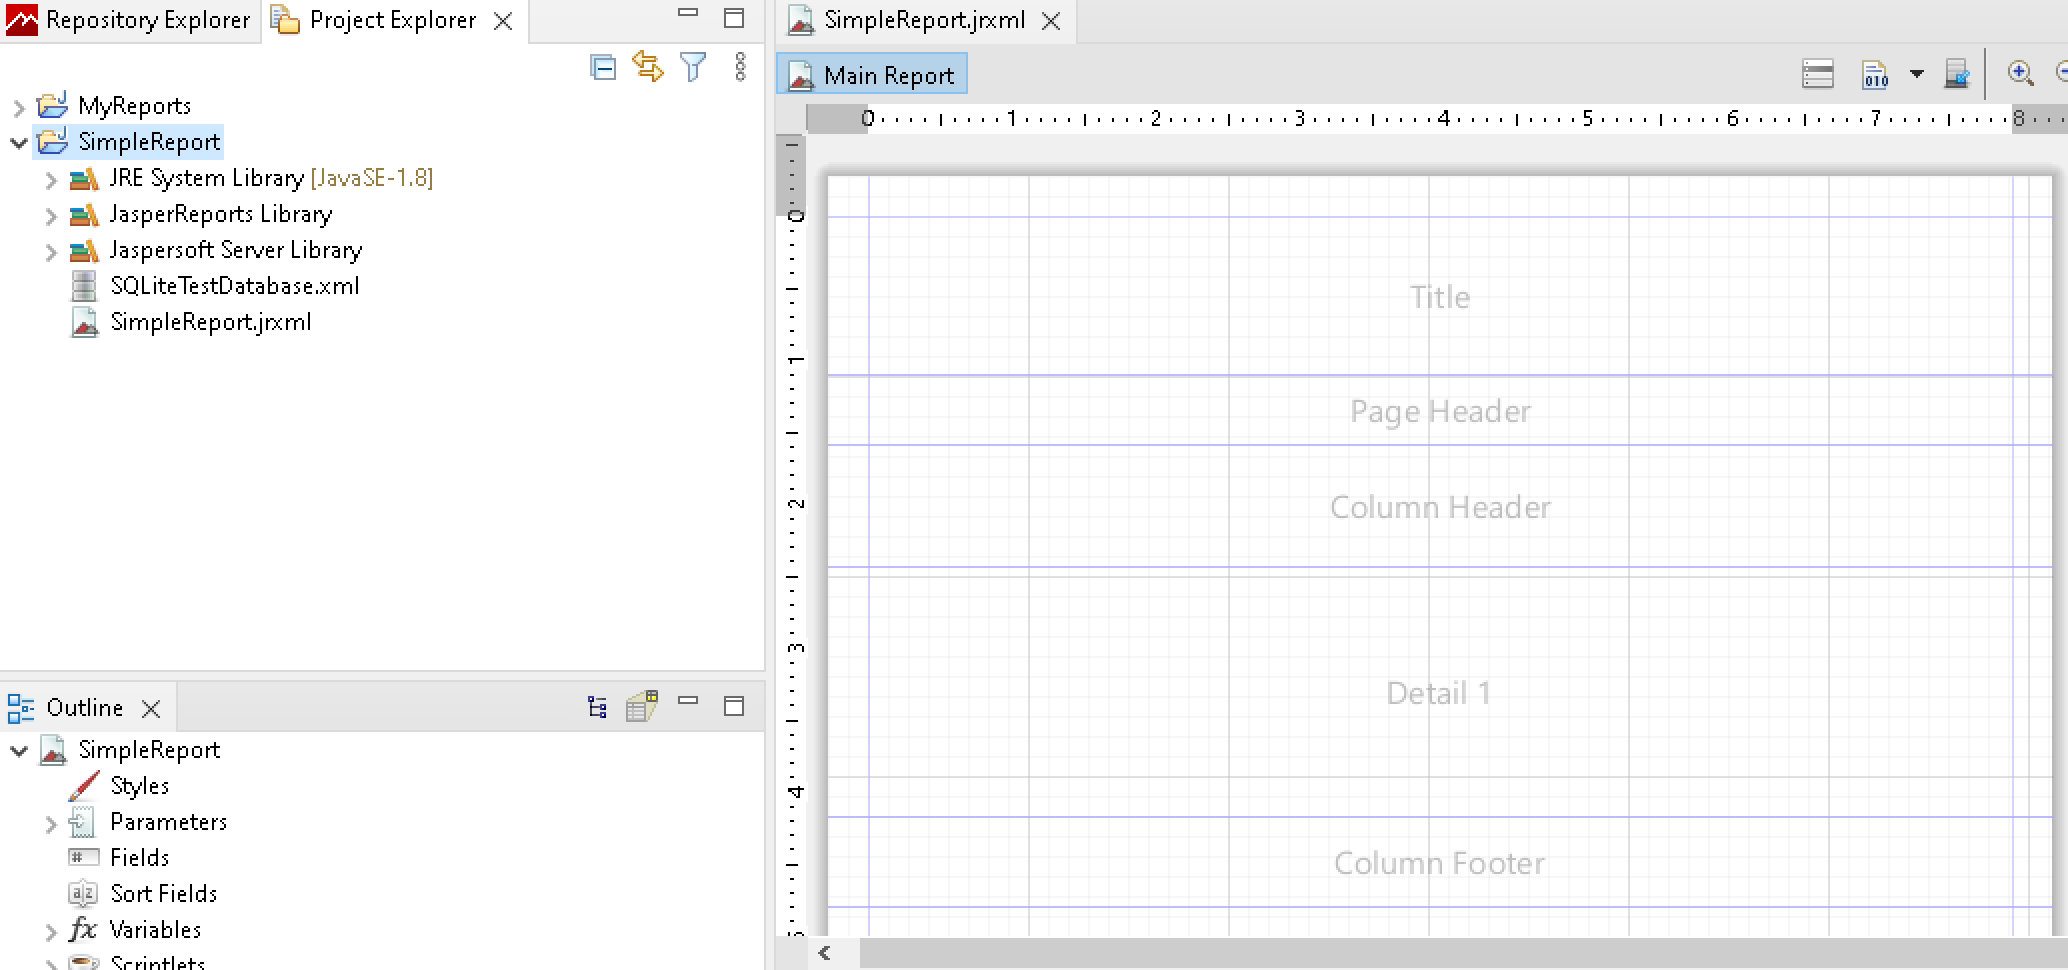Open SQLiteTestDatabase.xml in project tree
This screenshot has height=970, width=2068.
pyautogui.click(x=234, y=286)
